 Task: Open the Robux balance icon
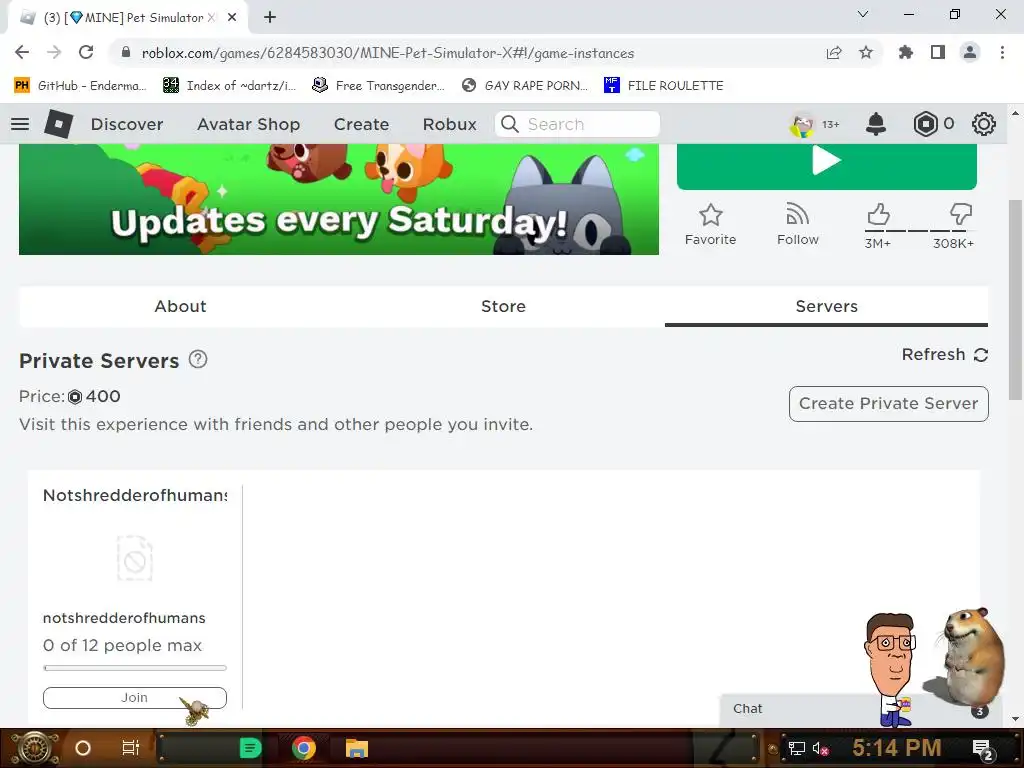point(925,124)
